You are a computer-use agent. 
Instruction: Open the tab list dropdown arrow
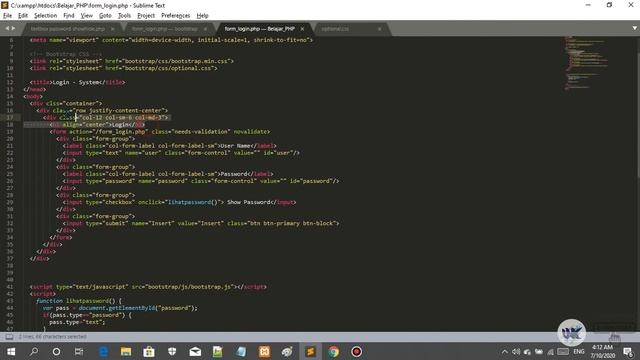[635, 28]
